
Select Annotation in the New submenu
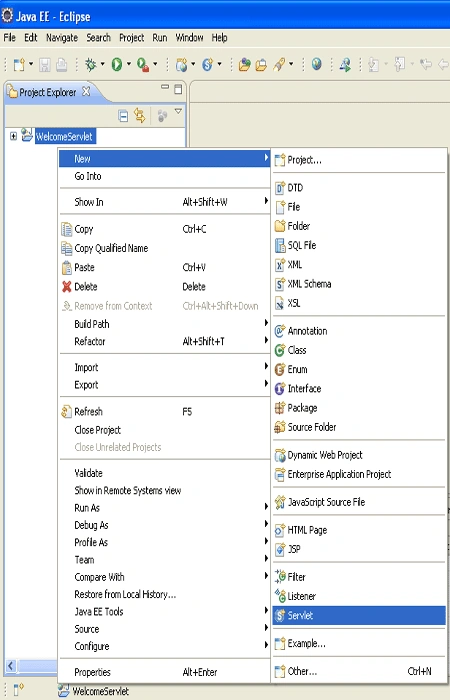(358, 331)
